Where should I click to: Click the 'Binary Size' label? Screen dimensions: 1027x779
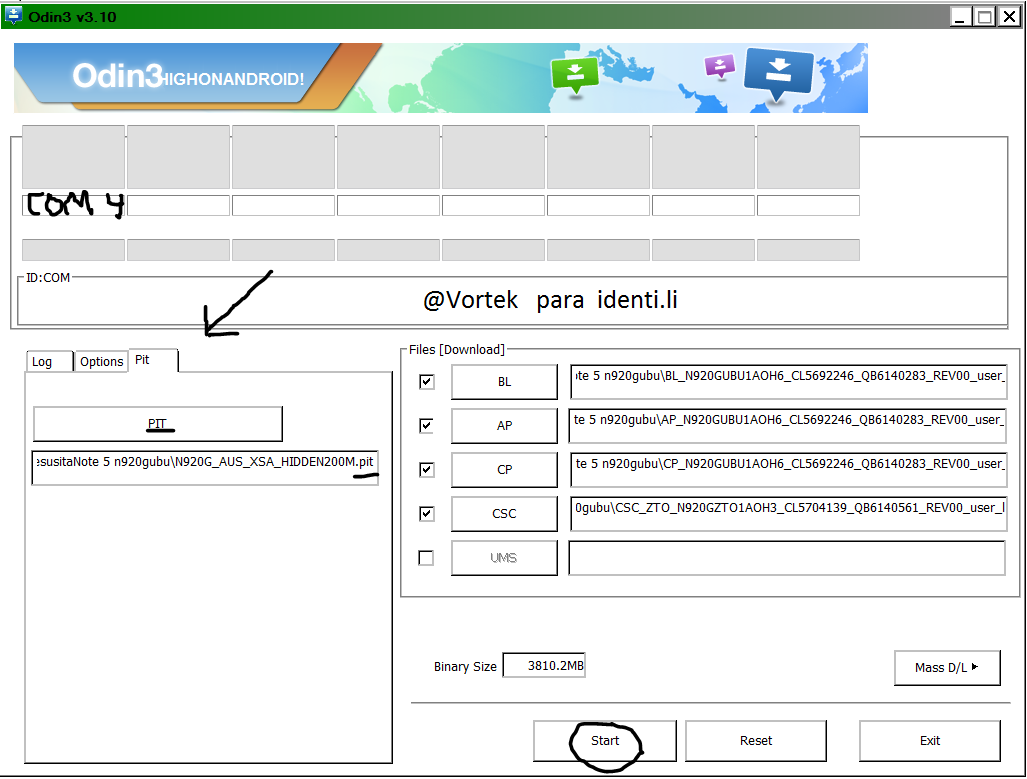(465, 667)
